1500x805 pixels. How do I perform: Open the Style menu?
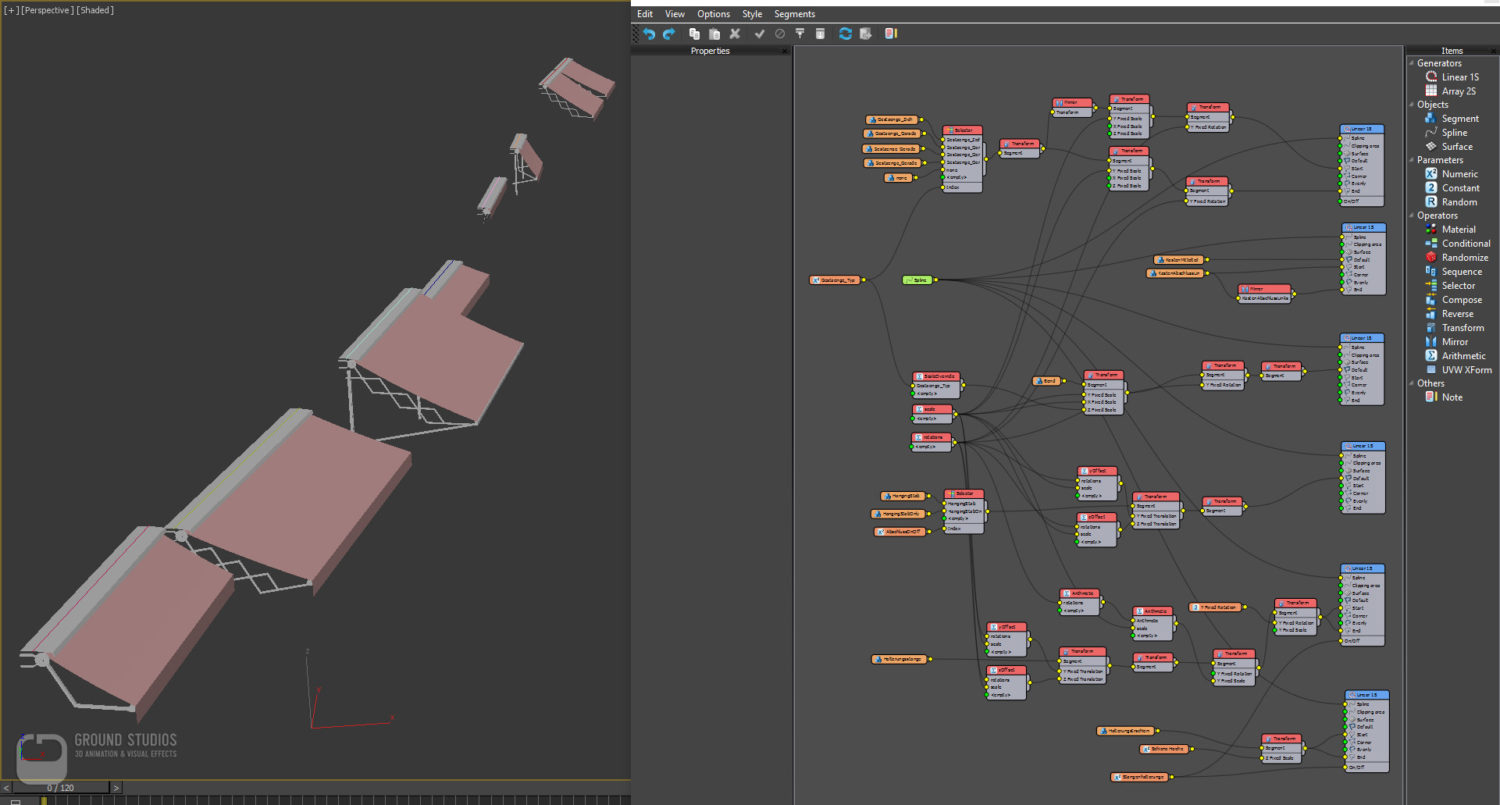(x=752, y=14)
